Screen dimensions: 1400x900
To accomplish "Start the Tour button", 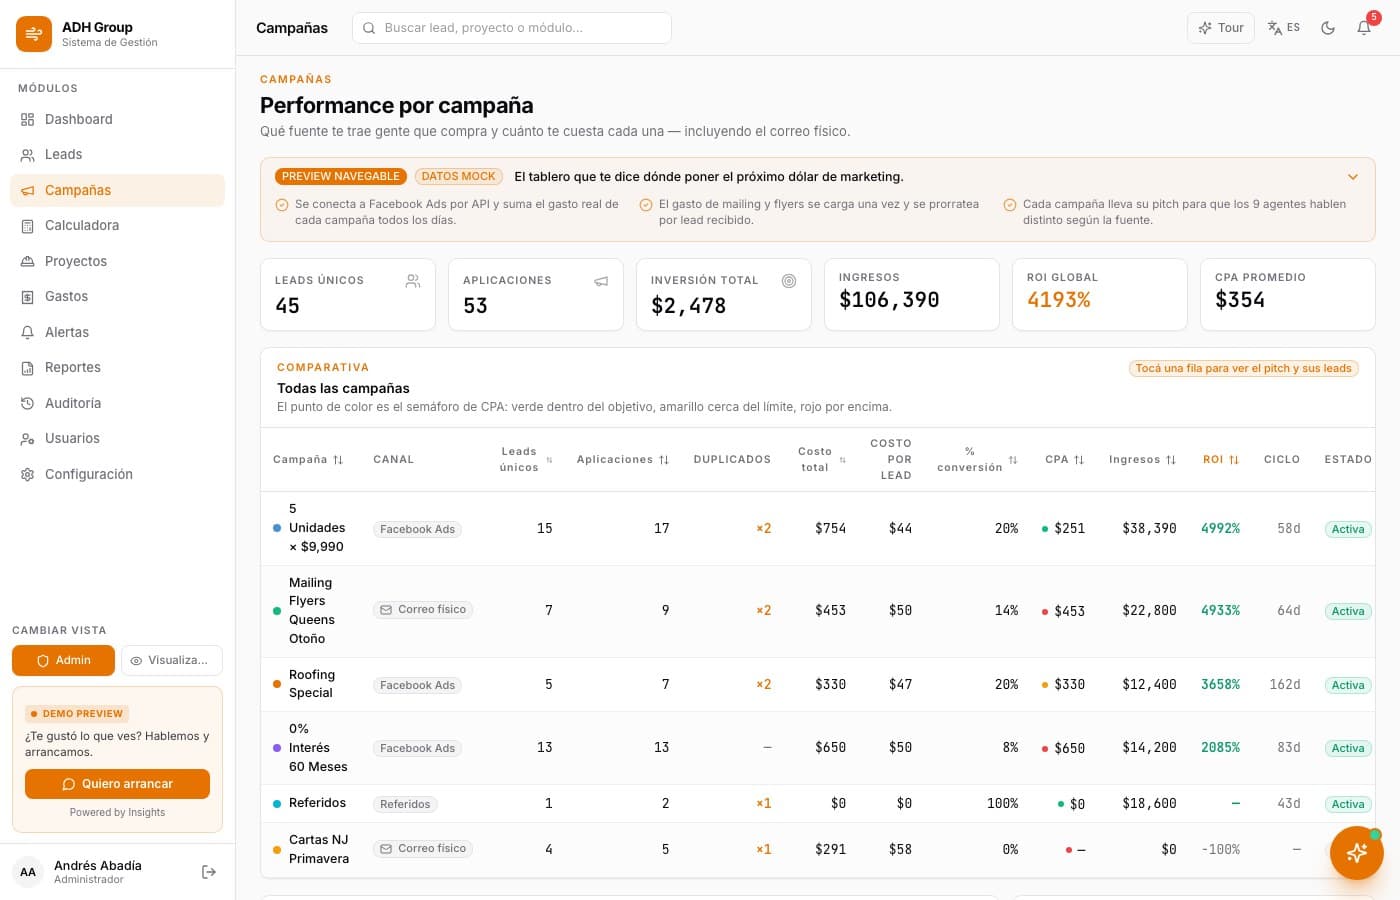I will [x=1221, y=28].
